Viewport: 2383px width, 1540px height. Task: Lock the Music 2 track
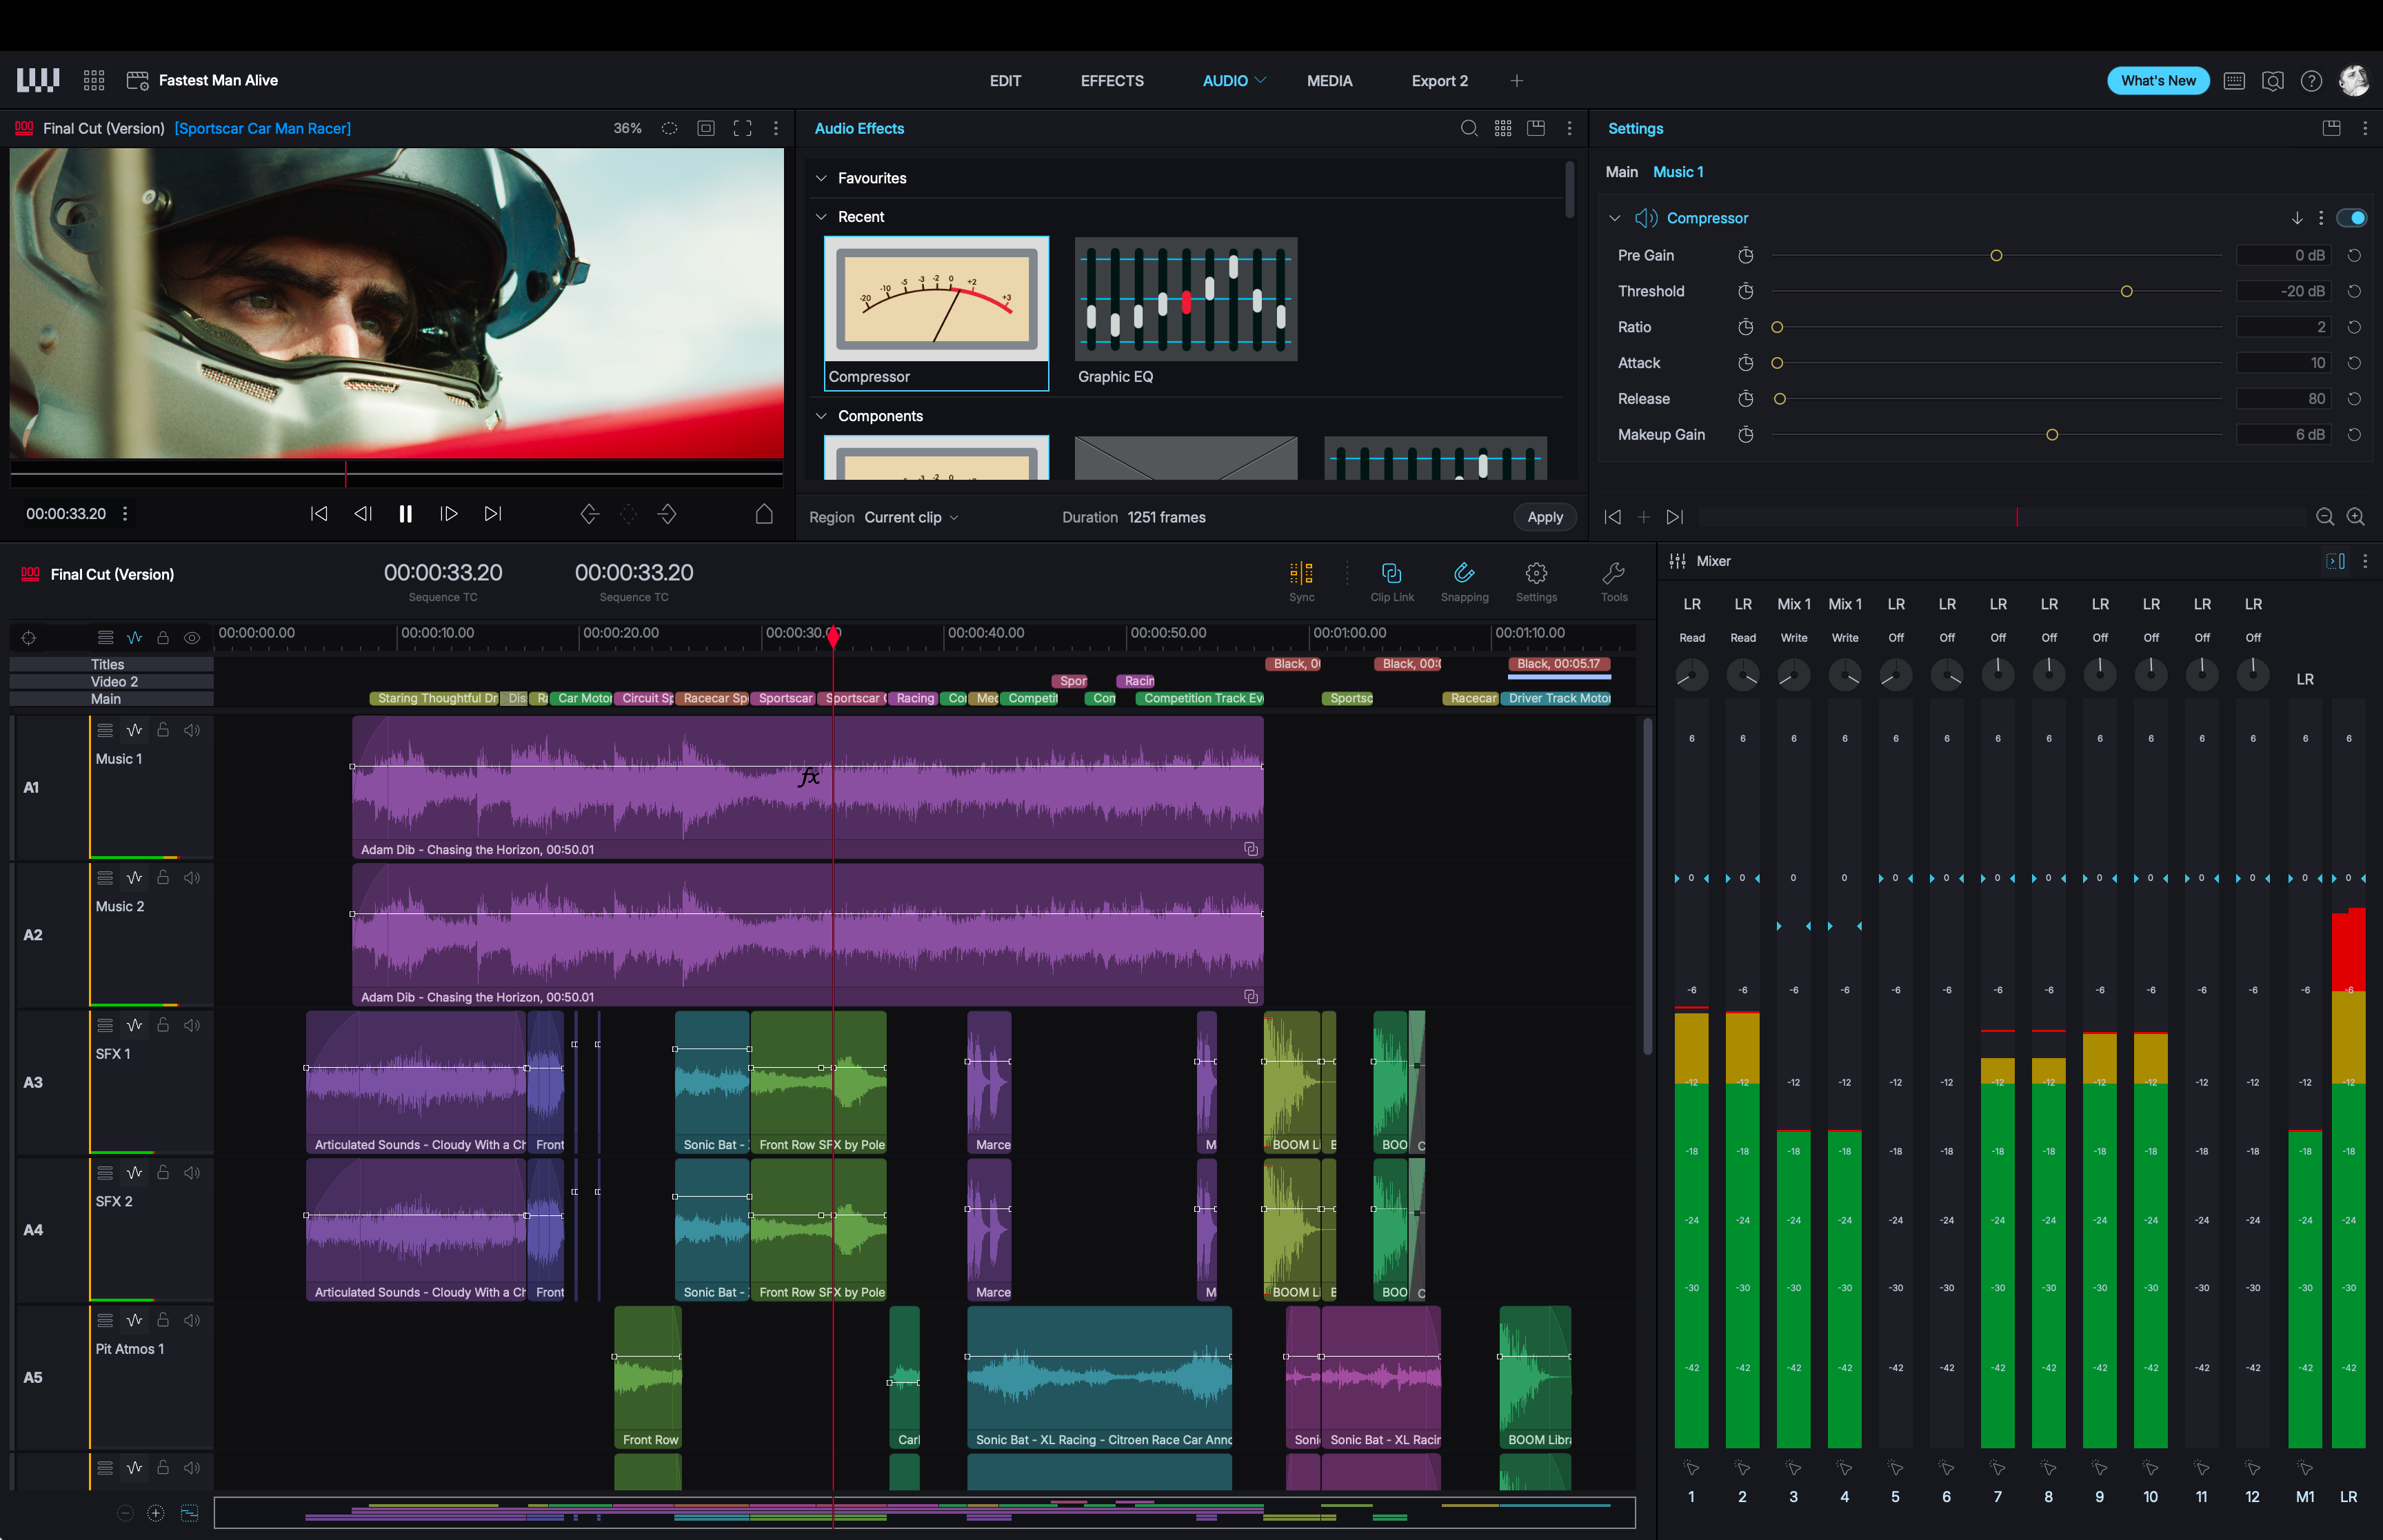(x=163, y=877)
